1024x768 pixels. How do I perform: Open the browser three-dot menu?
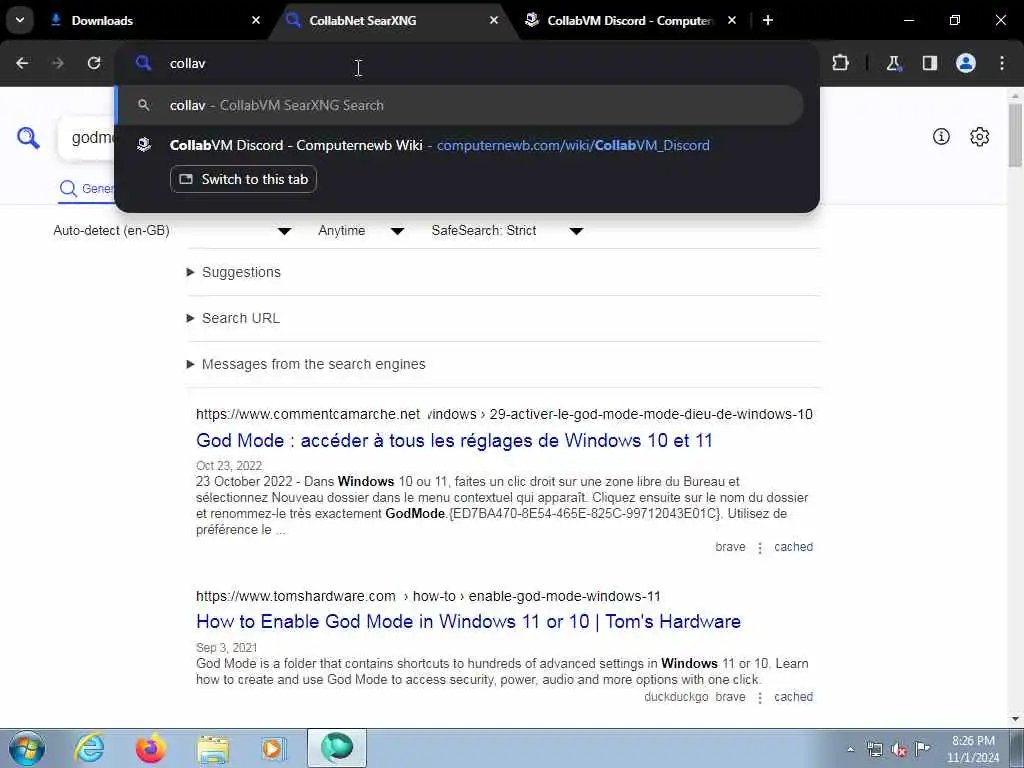click(x=1002, y=63)
